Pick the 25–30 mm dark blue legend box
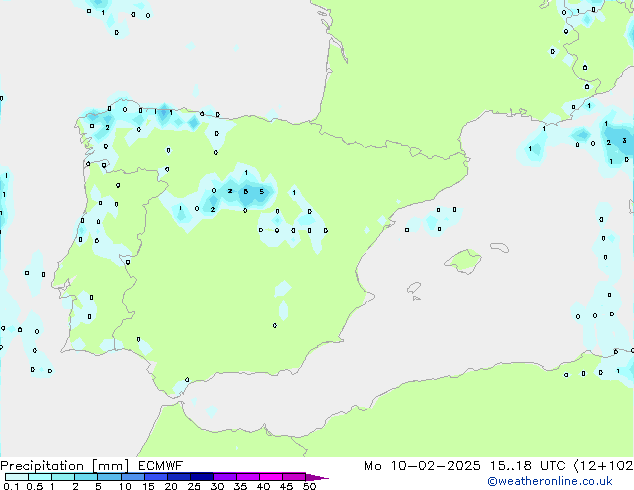The image size is (634, 490). pos(202,477)
